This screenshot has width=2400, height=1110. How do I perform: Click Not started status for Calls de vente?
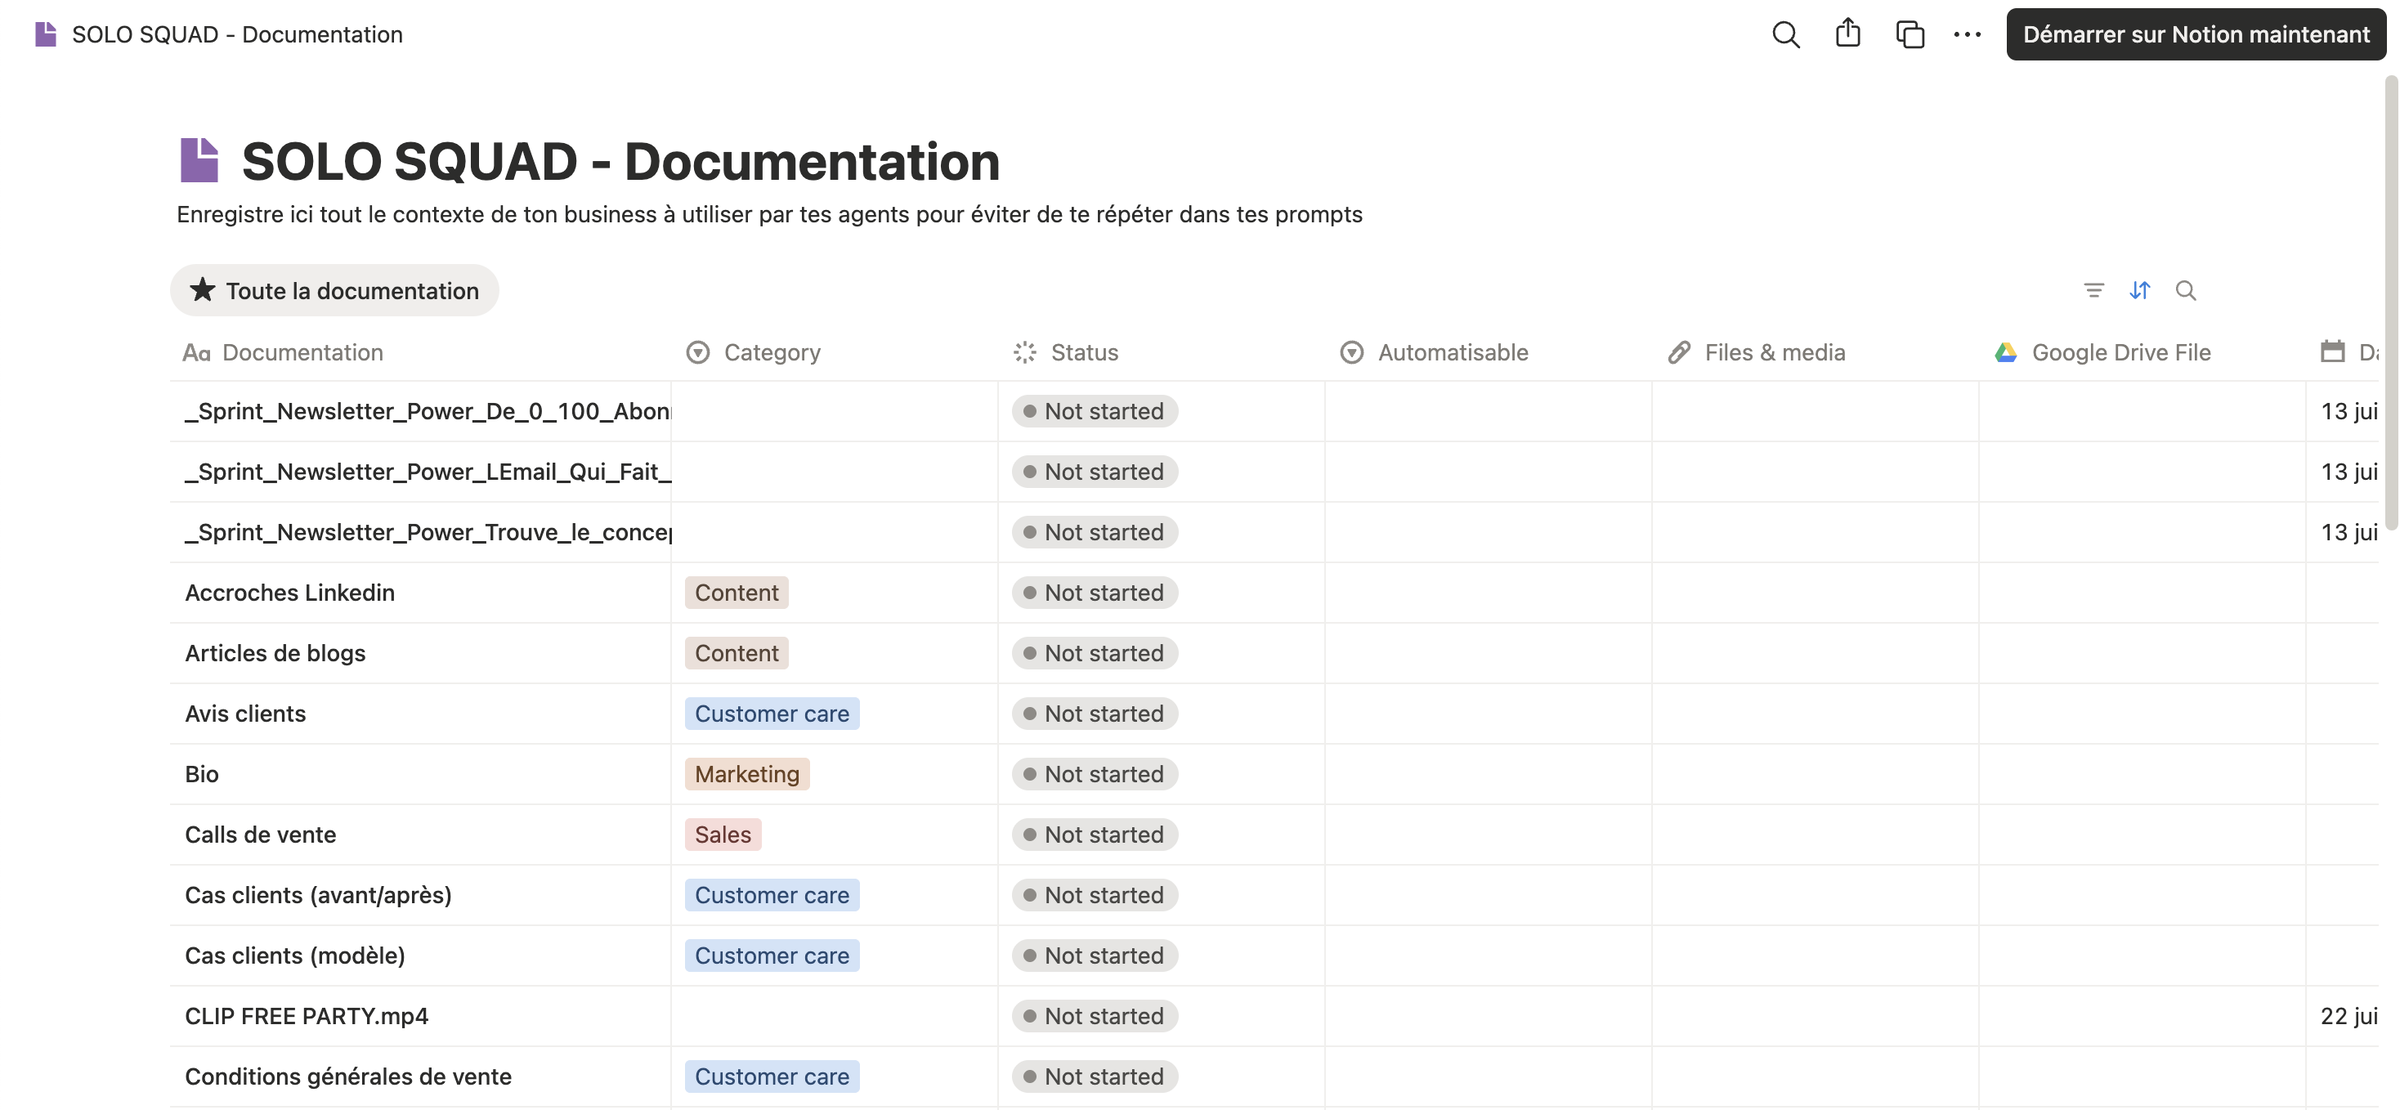pyautogui.click(x=1095, y=835)
